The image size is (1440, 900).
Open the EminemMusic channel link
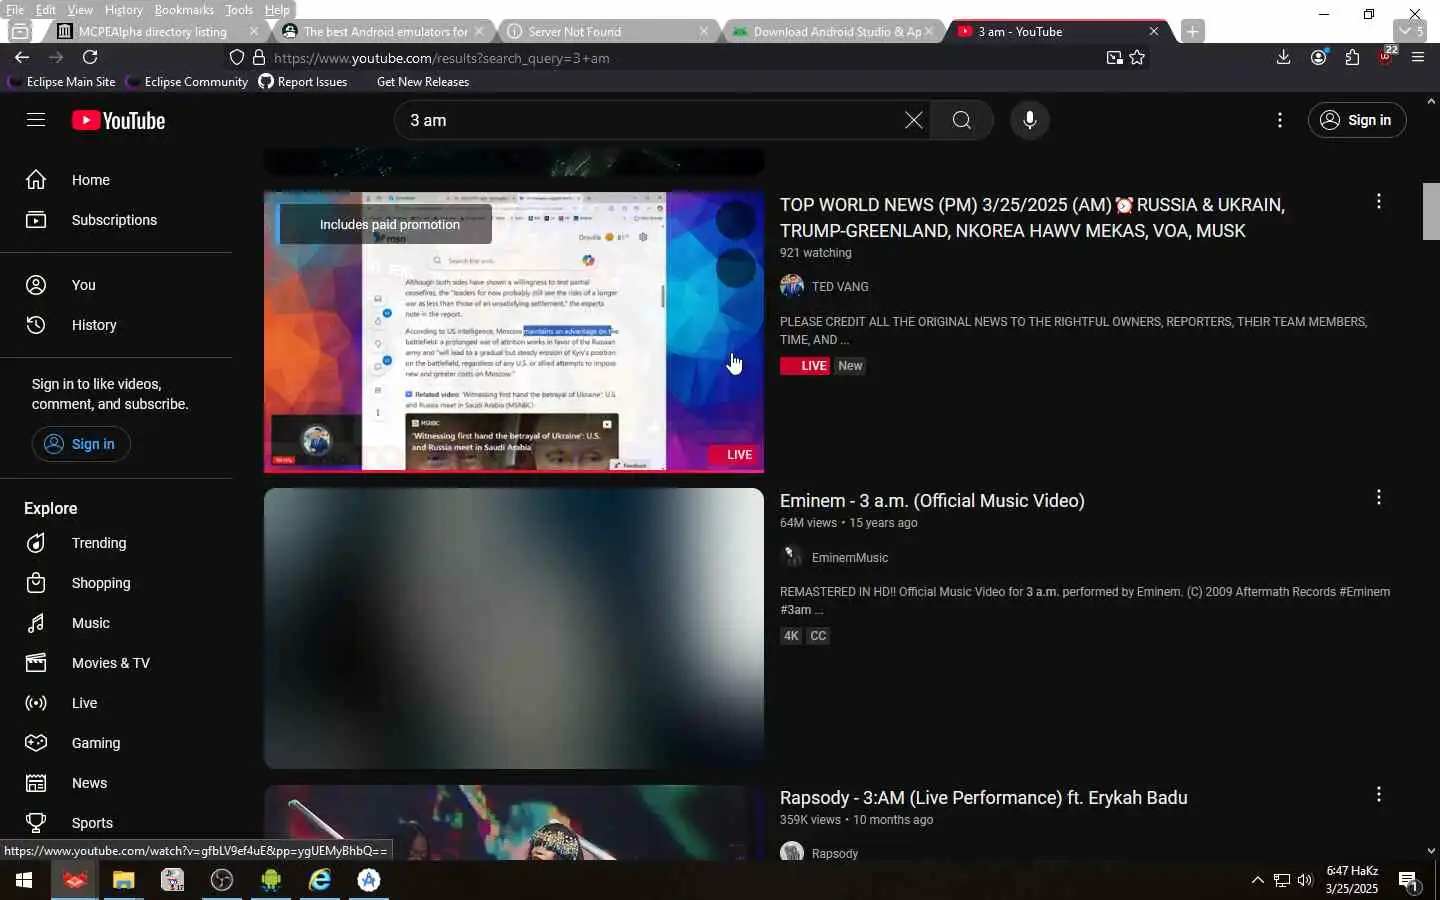pyautogui.click(x=850, y=558)
